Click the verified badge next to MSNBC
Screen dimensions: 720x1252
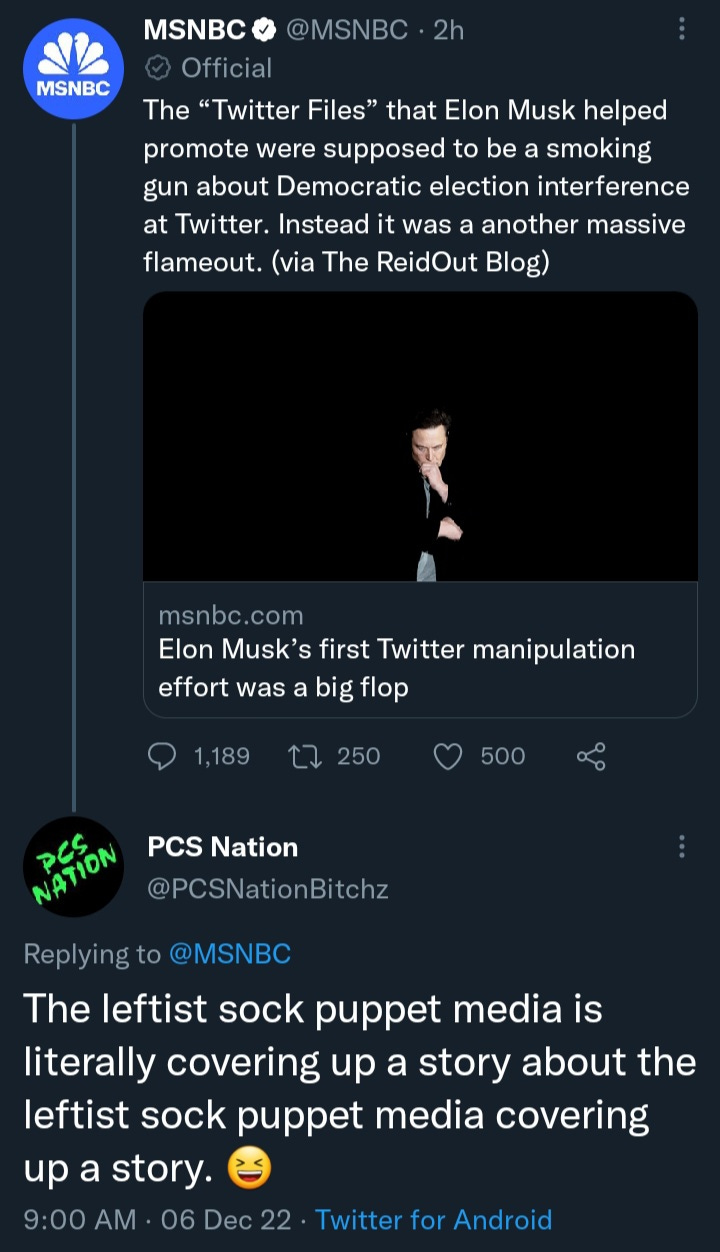(x=258, y=30)
